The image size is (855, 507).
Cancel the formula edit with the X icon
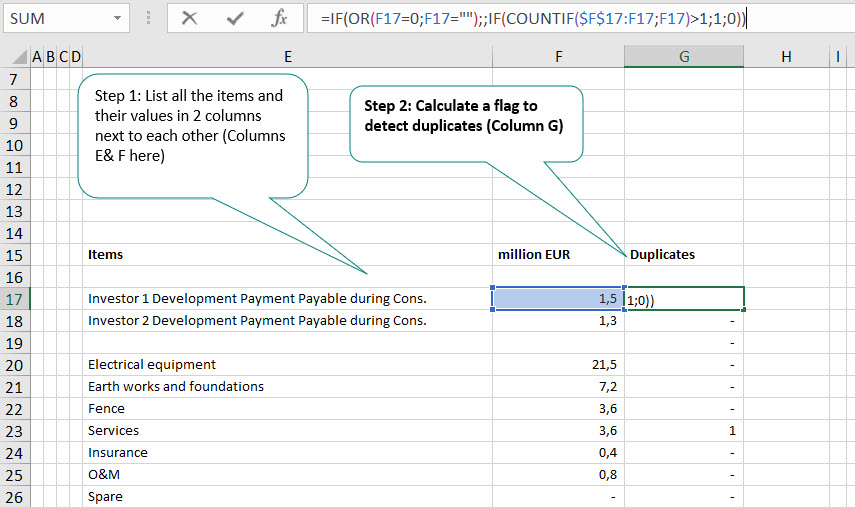[189, 19]
